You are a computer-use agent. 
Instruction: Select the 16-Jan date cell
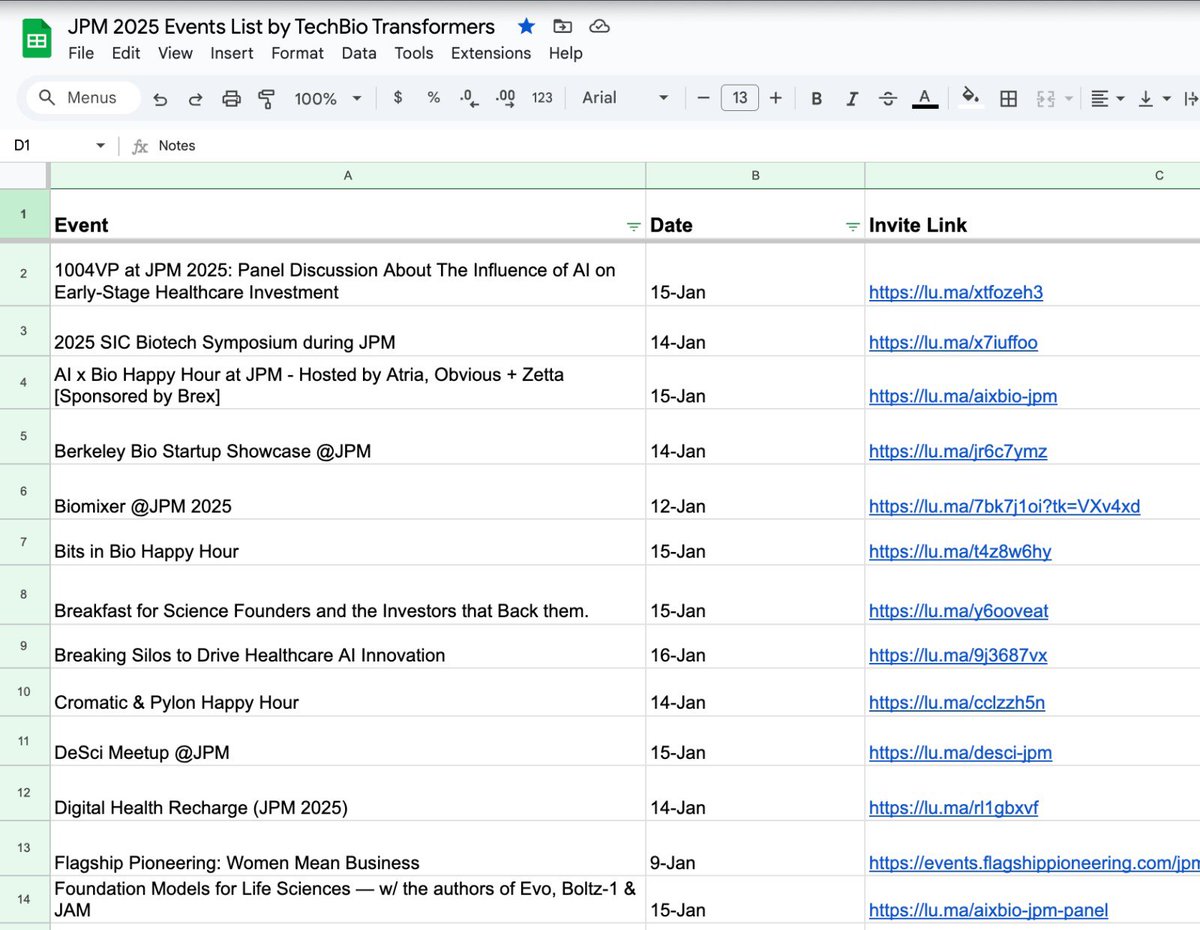coord(755,646)
